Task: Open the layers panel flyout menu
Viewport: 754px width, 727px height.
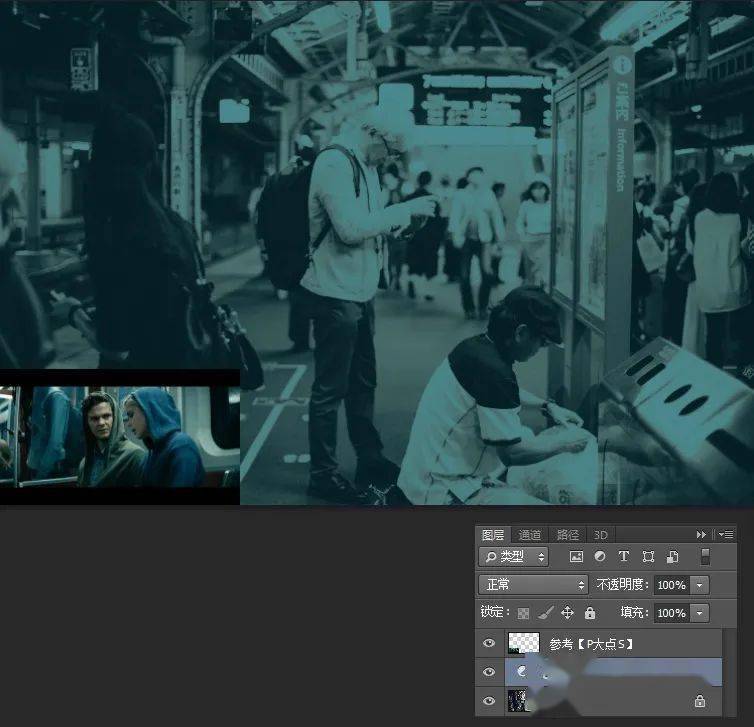Action: [726, 534]
